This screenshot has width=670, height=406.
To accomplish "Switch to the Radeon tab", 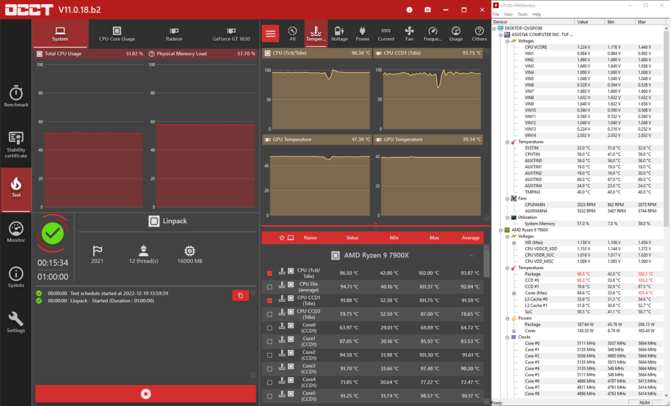I will (x=174, y=34).
